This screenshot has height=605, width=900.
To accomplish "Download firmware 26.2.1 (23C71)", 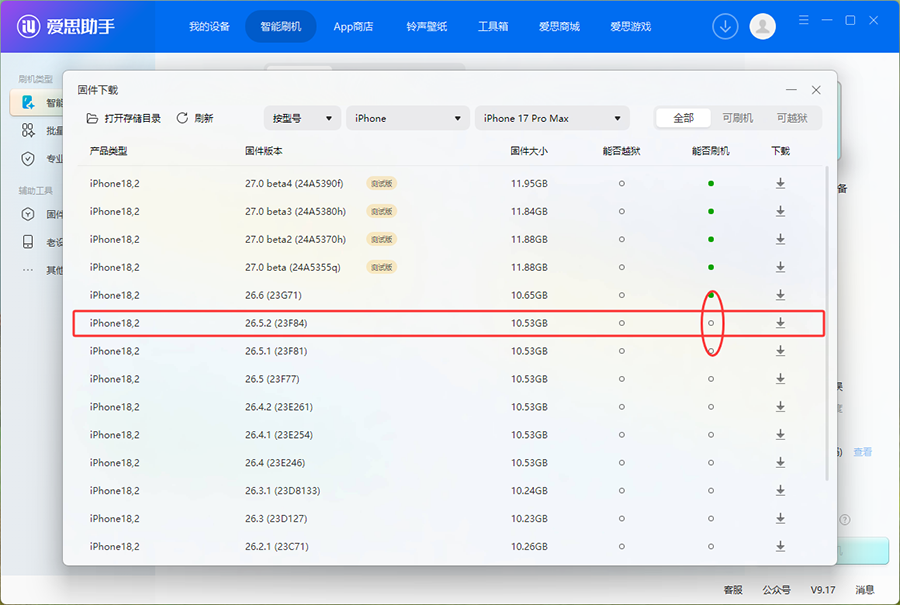I will pos(780,546).
